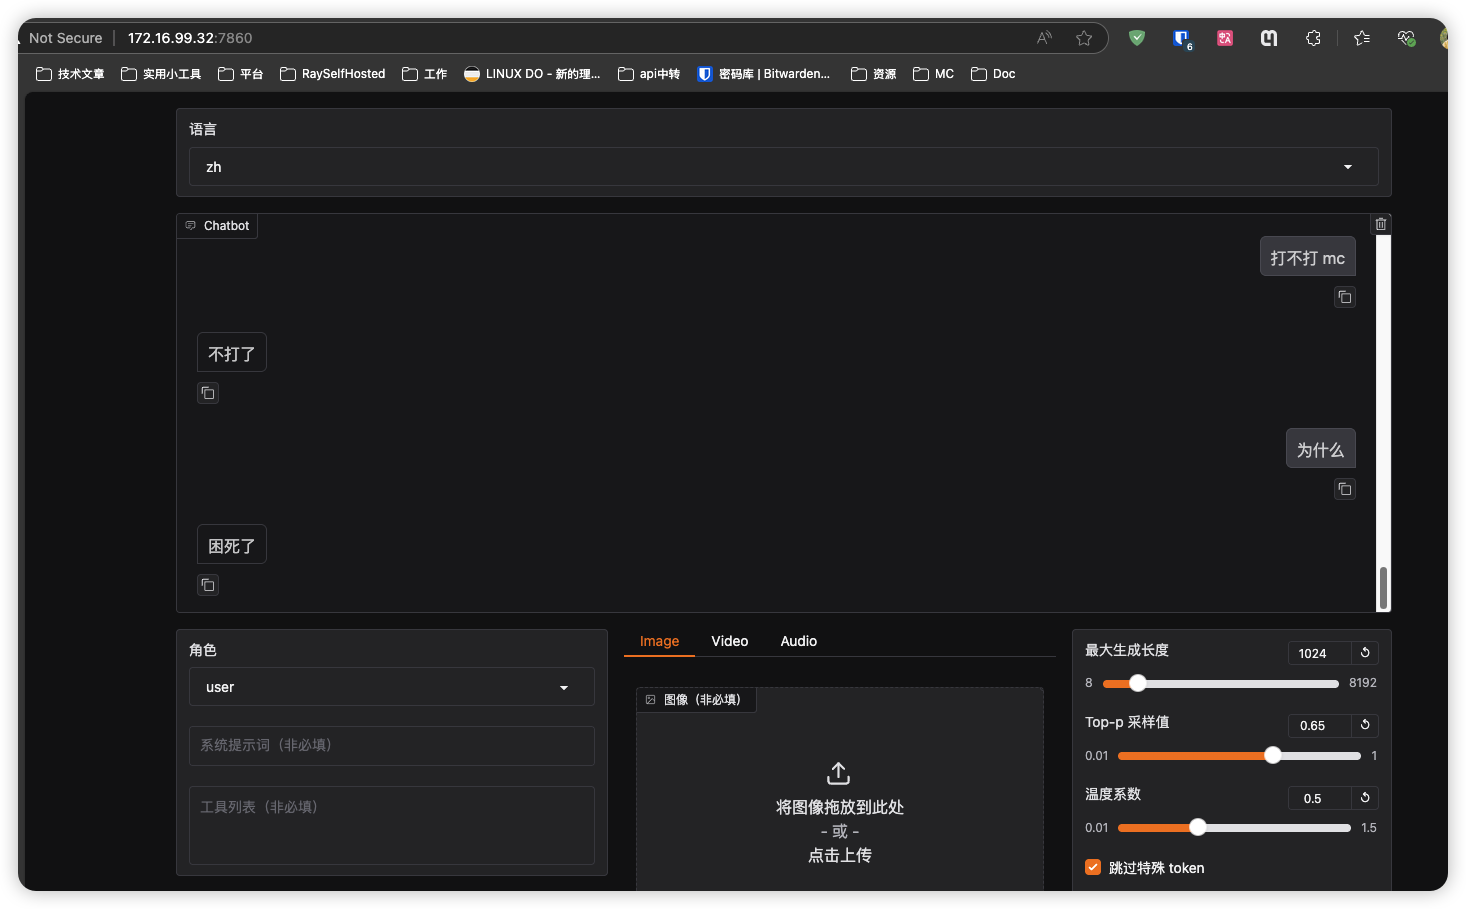Viewport: 1466px width, 909px height.
Task: Copy the '打不打 mc' message
Action: click(1345, 297)
